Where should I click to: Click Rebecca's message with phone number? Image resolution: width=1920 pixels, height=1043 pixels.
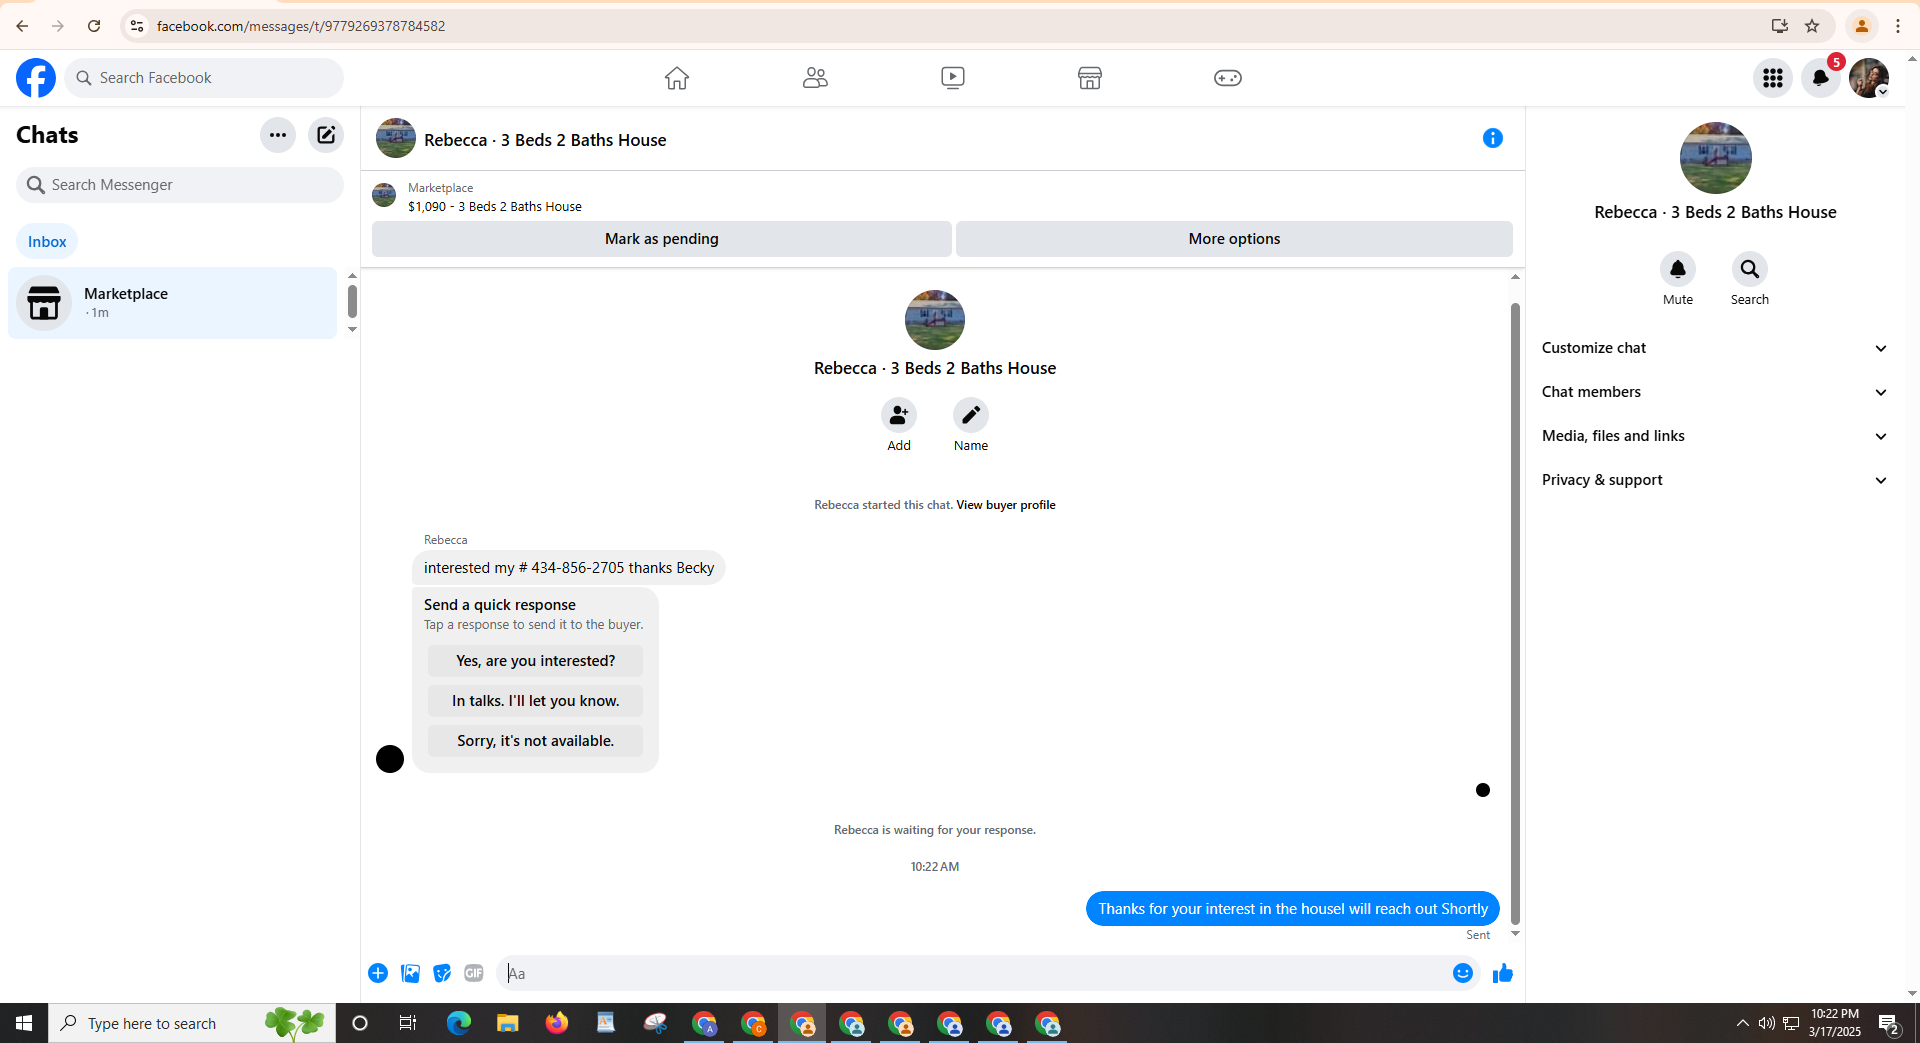[569, 568]
